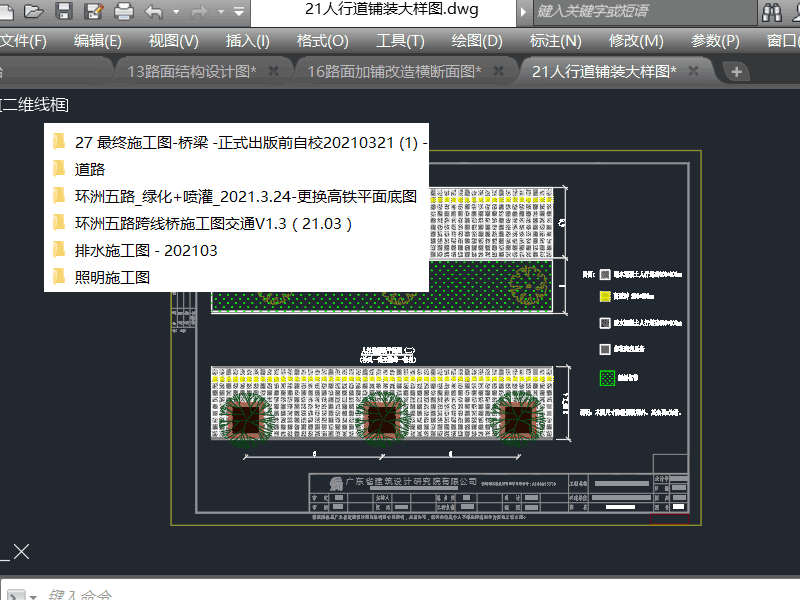Click the X close icon above command line
The image size is (800, 600).
[x=21, y=552]
